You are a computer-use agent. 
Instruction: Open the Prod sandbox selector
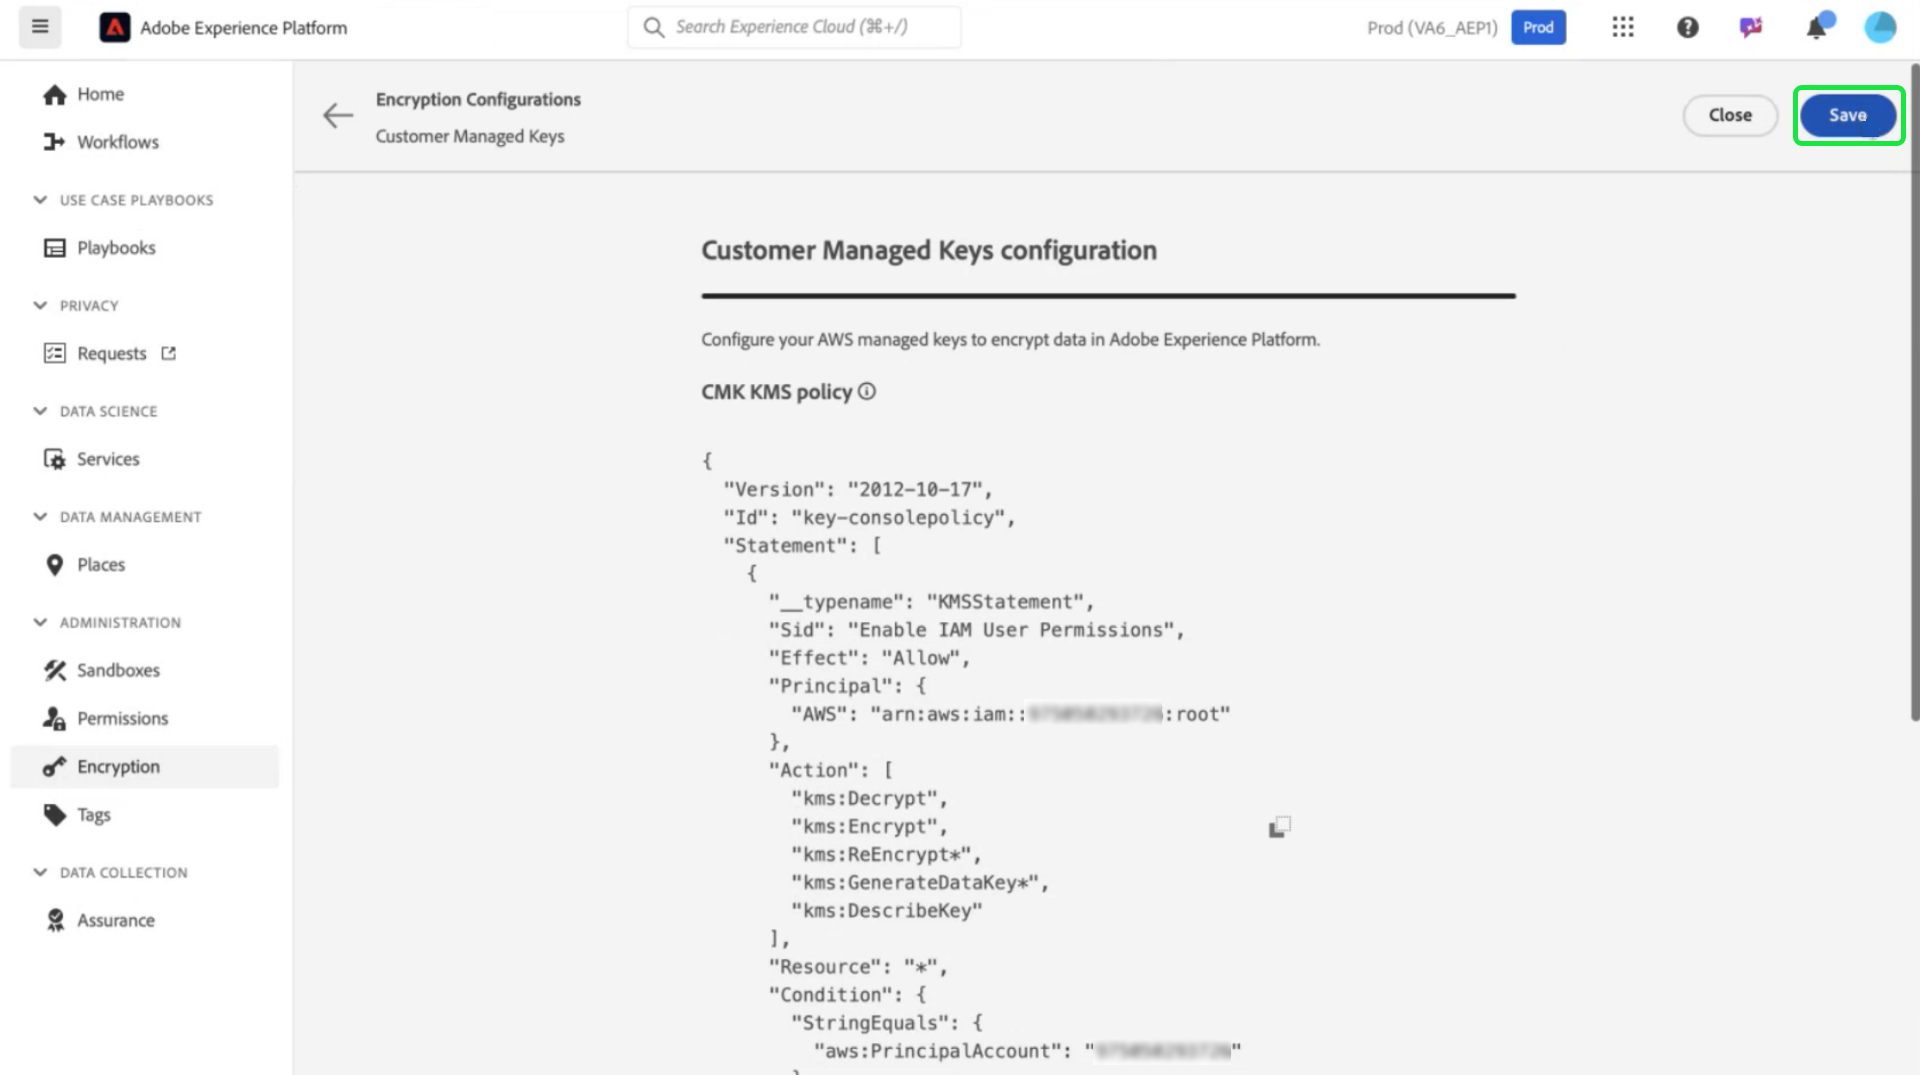click(1538, 27)
